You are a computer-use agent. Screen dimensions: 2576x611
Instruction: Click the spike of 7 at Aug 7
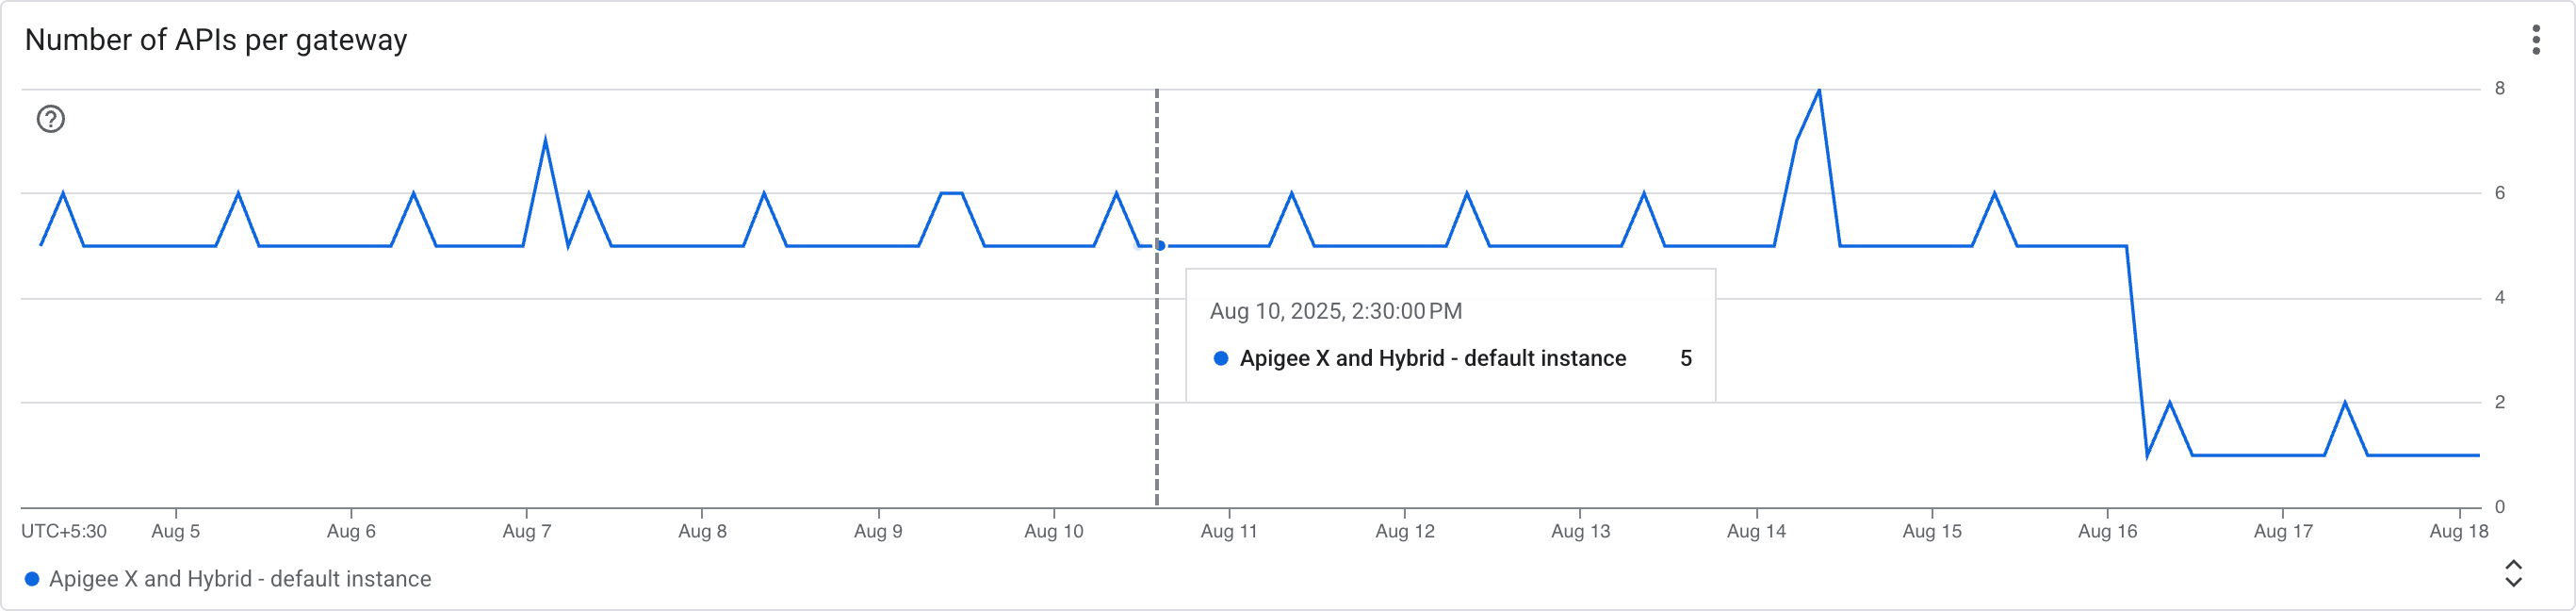pos(545,140)
